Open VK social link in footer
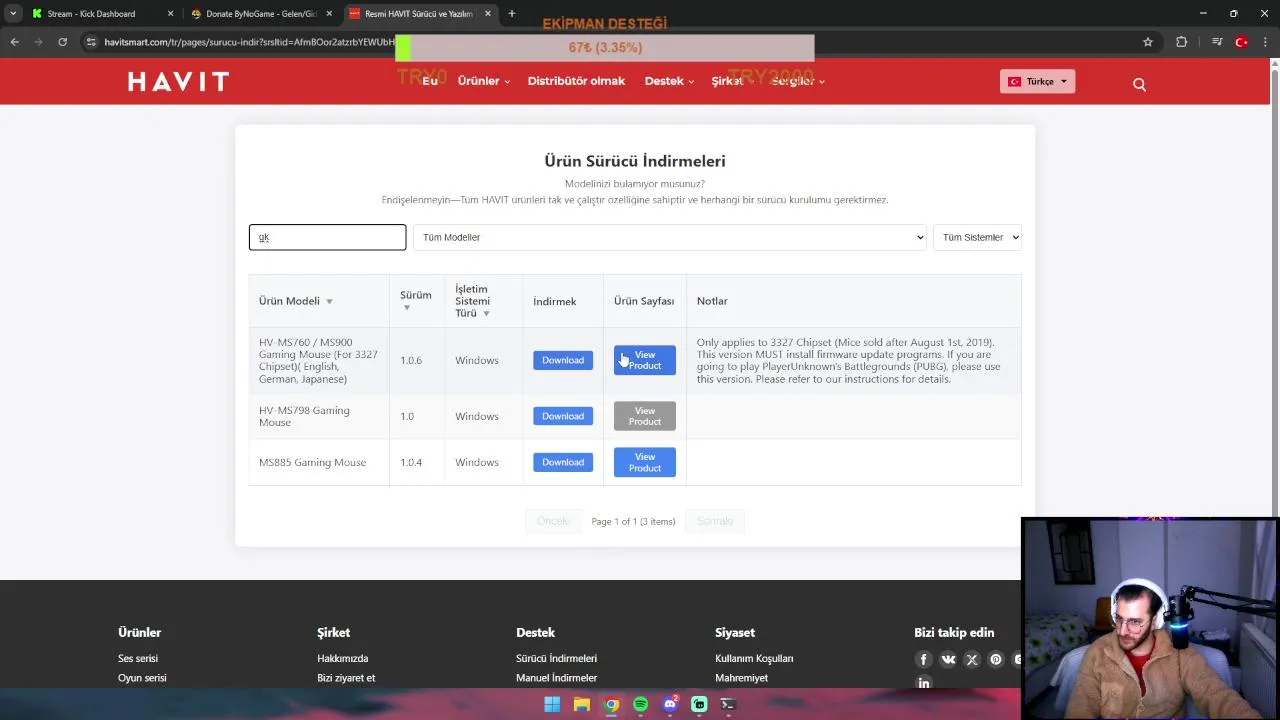This screenshot has width=1280, height=720. [948, 659]
